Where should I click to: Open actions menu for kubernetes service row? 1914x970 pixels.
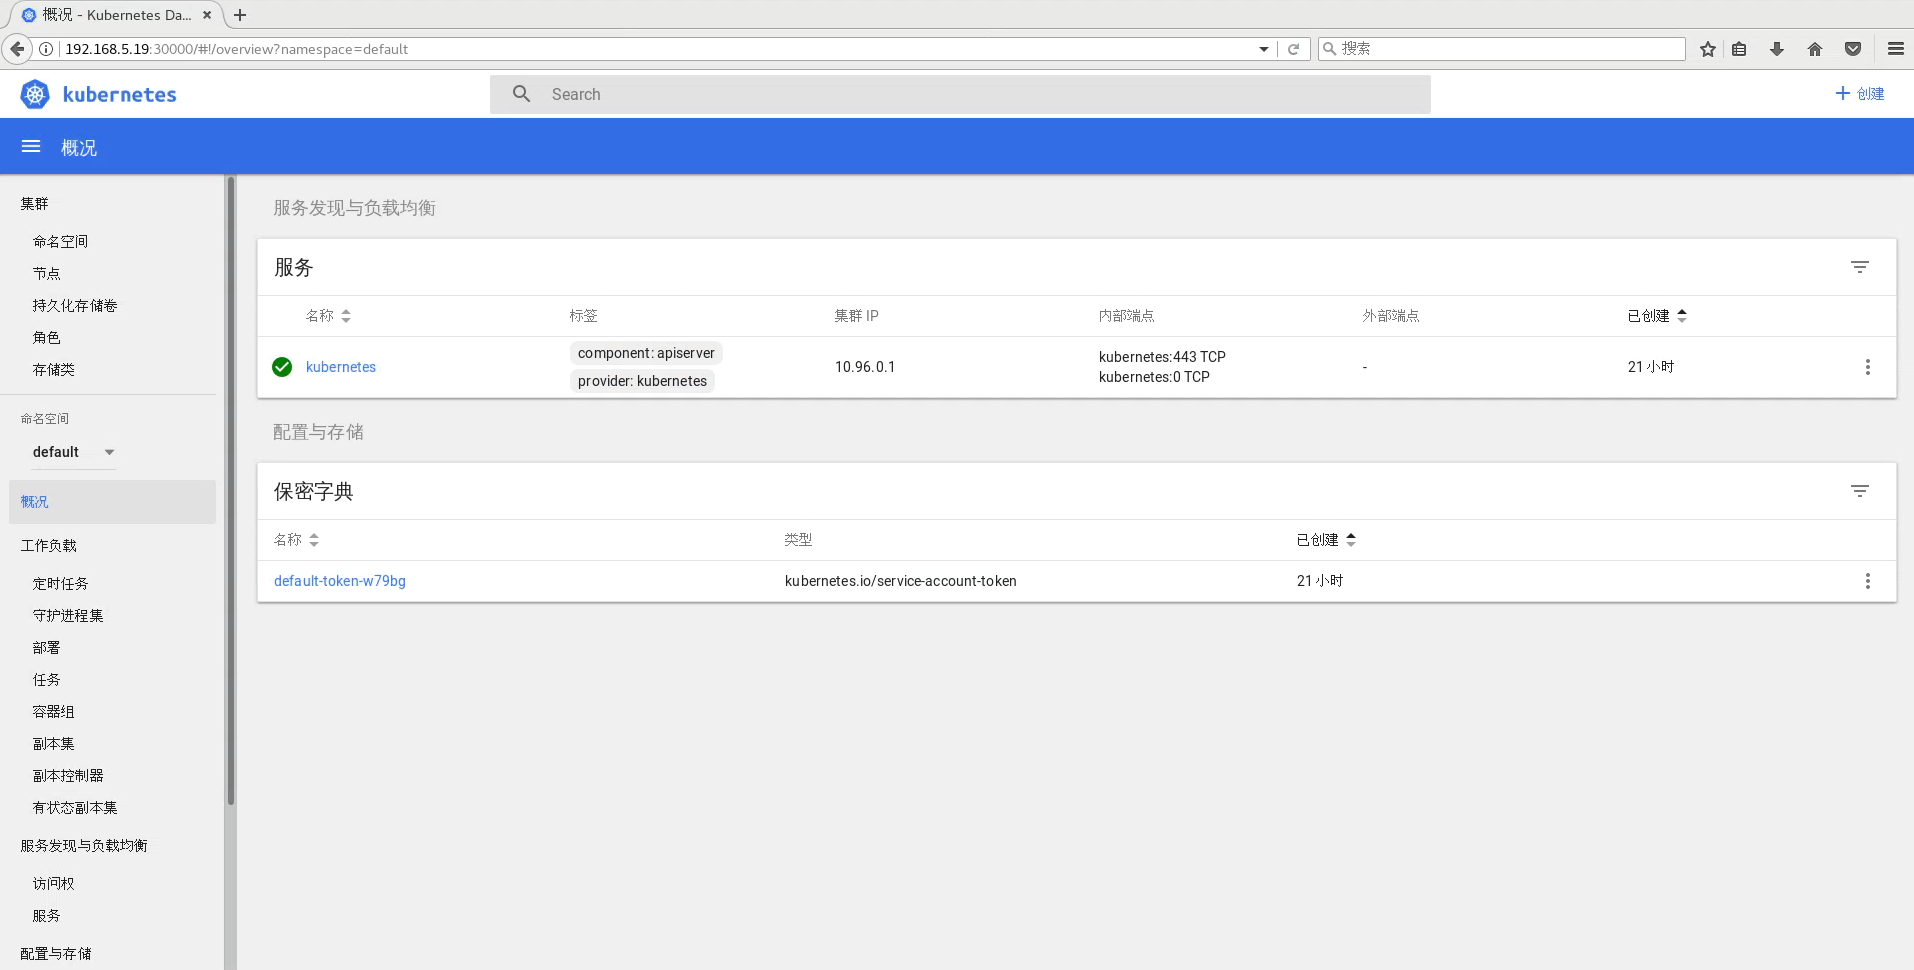pyautogui.click(x=1867, y=367)
